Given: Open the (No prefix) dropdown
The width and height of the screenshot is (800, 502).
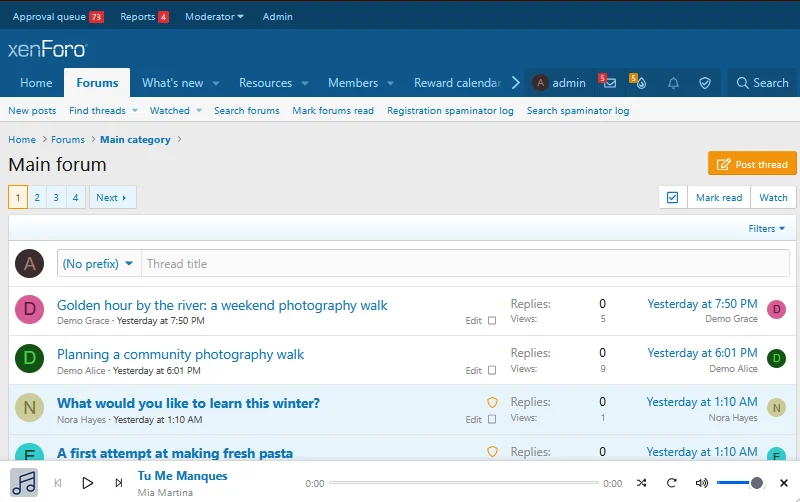Looking at the screenshot, I should (x=98, y=264).
